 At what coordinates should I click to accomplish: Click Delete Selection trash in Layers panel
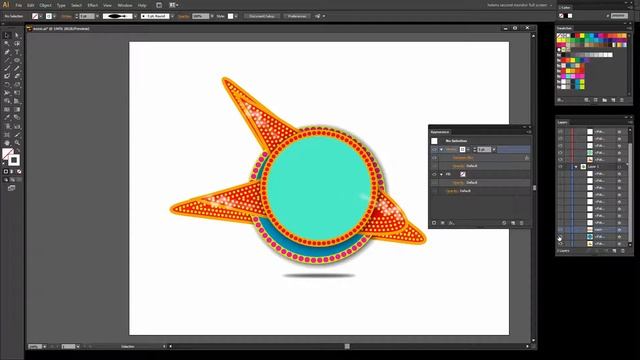pos(622,251)
